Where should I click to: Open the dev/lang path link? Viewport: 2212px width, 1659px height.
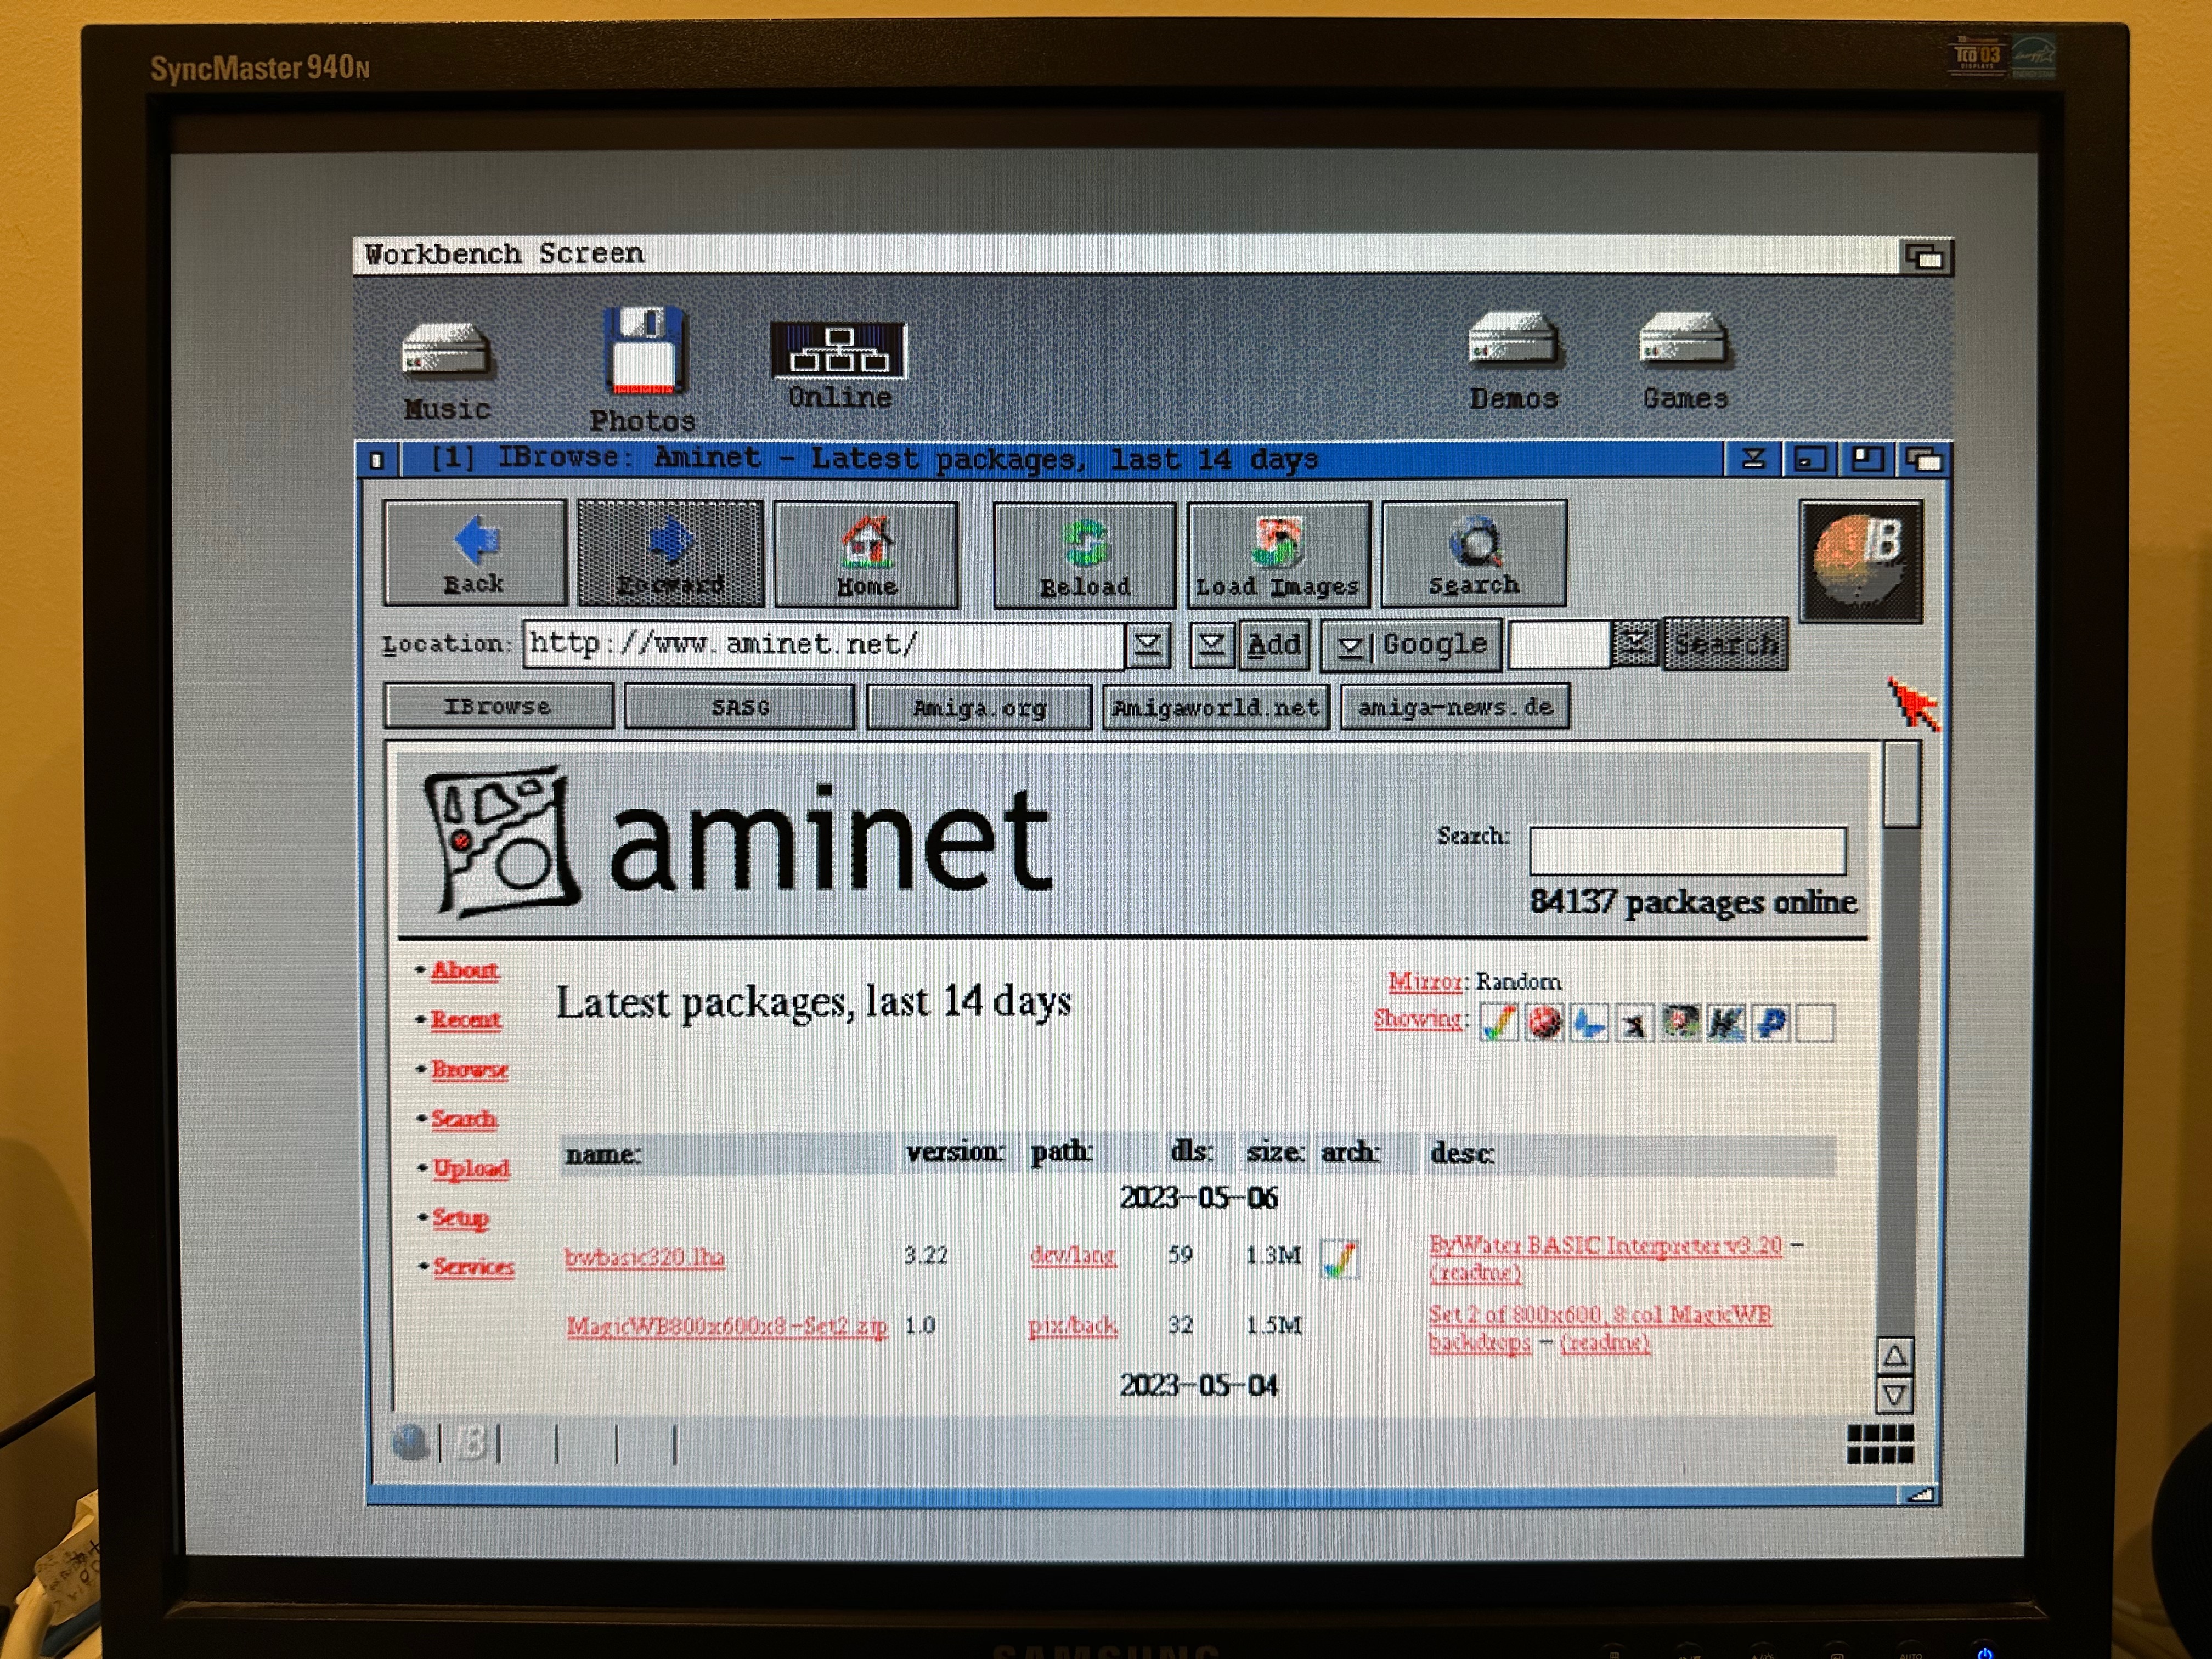pyautogui.click(x=1073, y=1255)
